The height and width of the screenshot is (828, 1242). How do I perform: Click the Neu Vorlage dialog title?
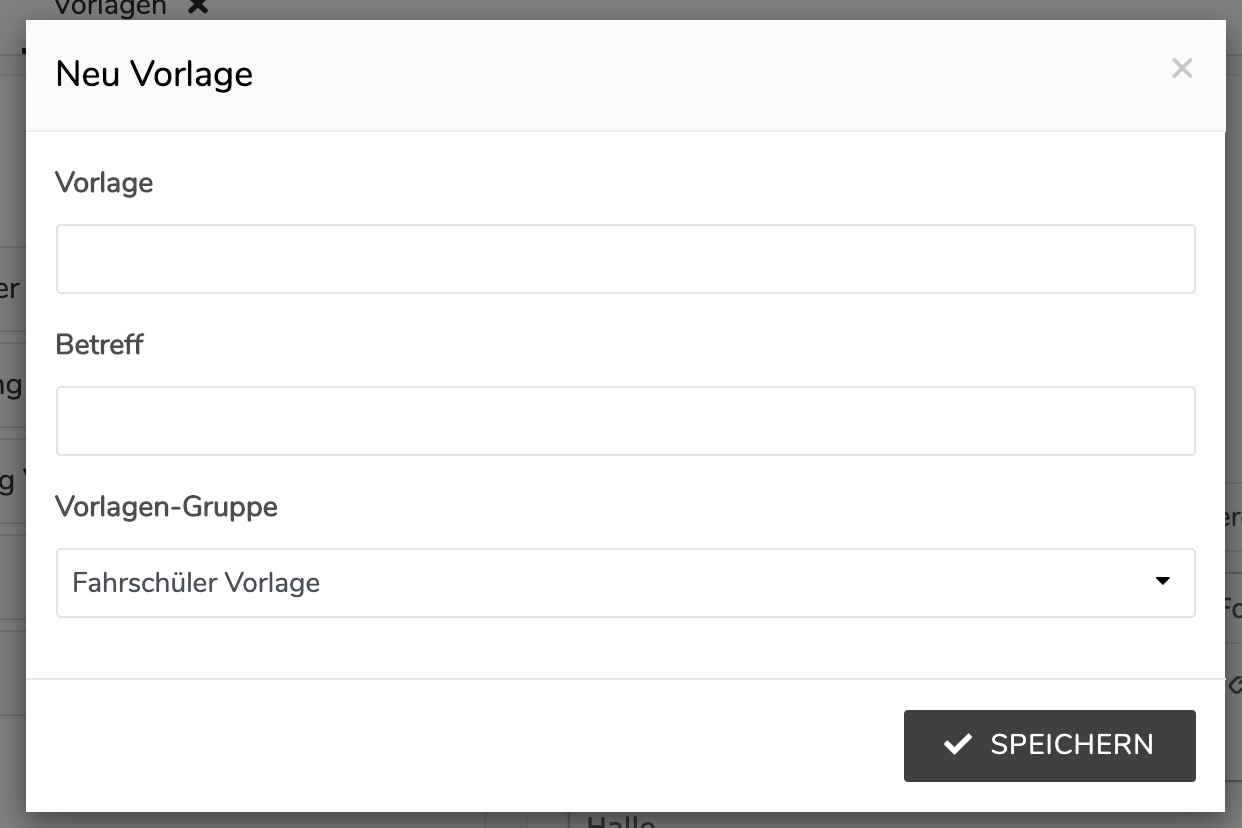pyautogui.click(x=154, y=74)
